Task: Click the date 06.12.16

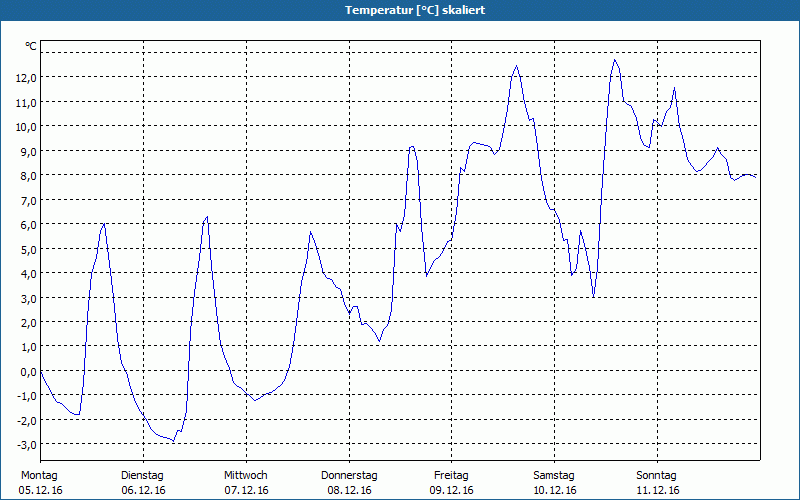Action: pos(143,490)
